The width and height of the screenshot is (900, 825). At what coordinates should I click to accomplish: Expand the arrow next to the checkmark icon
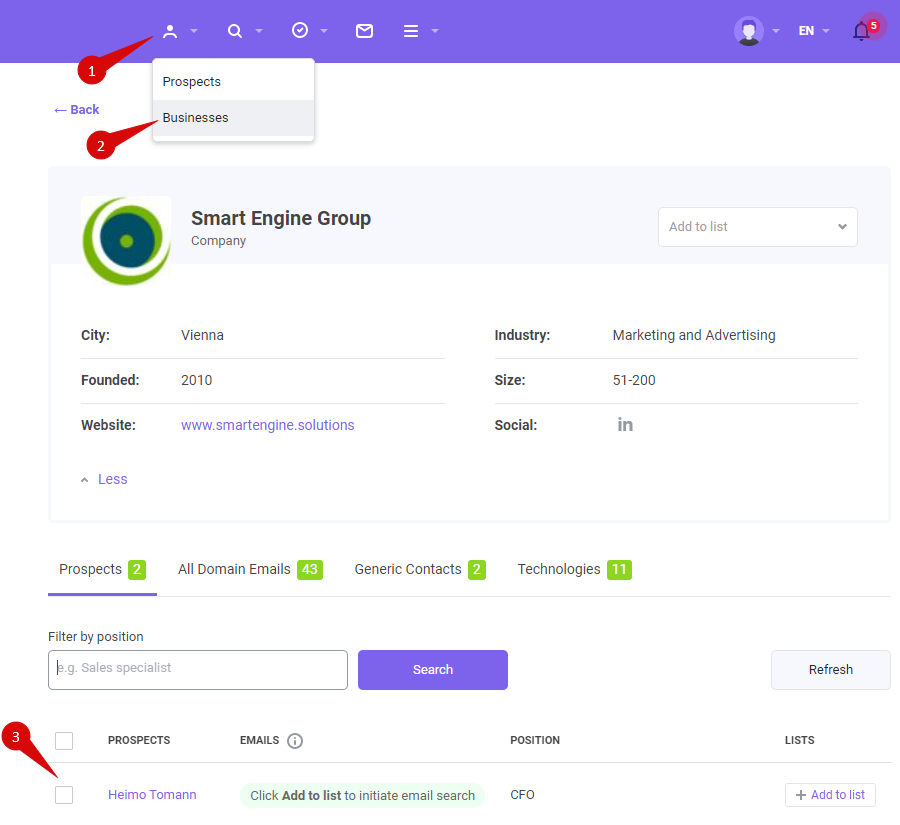324,31
